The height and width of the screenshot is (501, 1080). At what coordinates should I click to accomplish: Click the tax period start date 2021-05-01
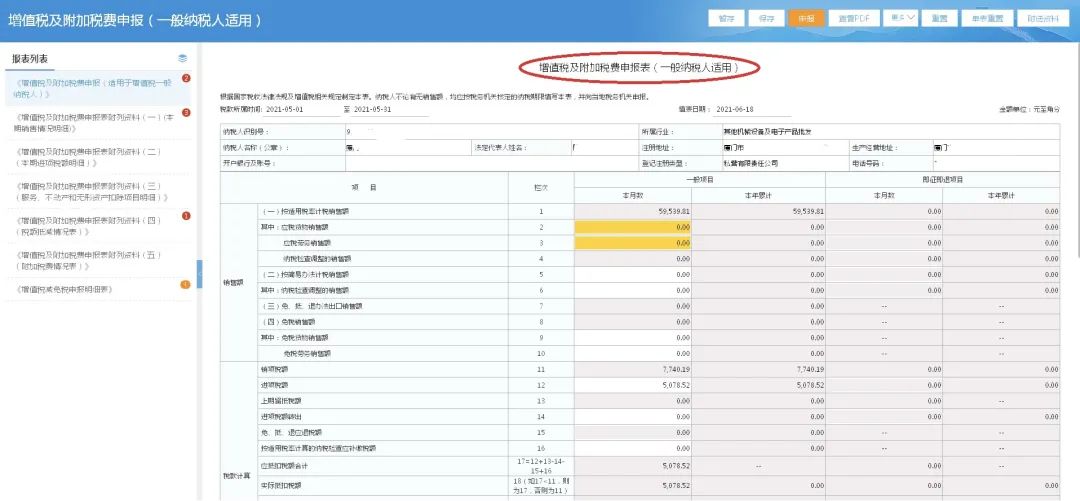click(x=284, y=110)
